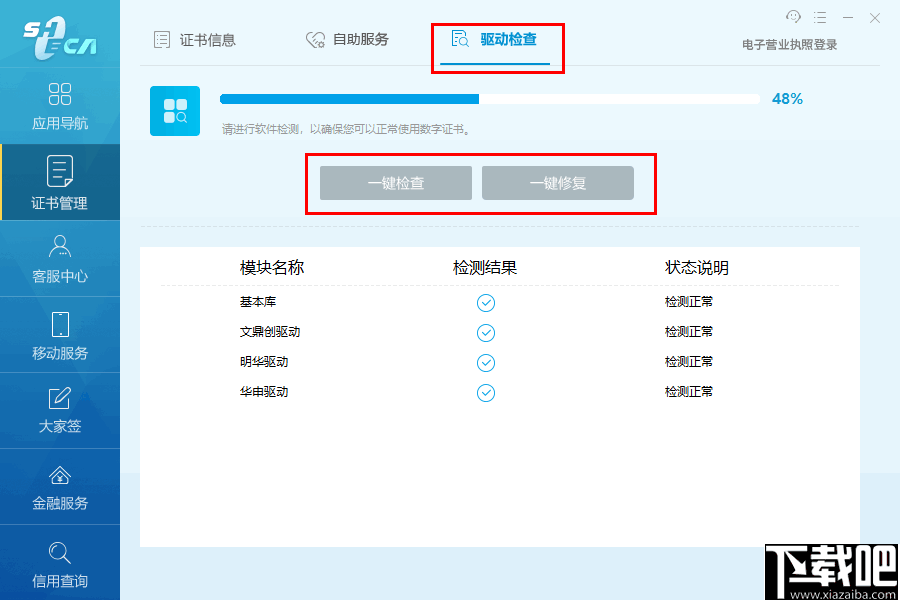This screenshot has width=900, height=600.
Task: Open 客服中心 in the sidebar
Action: 60,259
